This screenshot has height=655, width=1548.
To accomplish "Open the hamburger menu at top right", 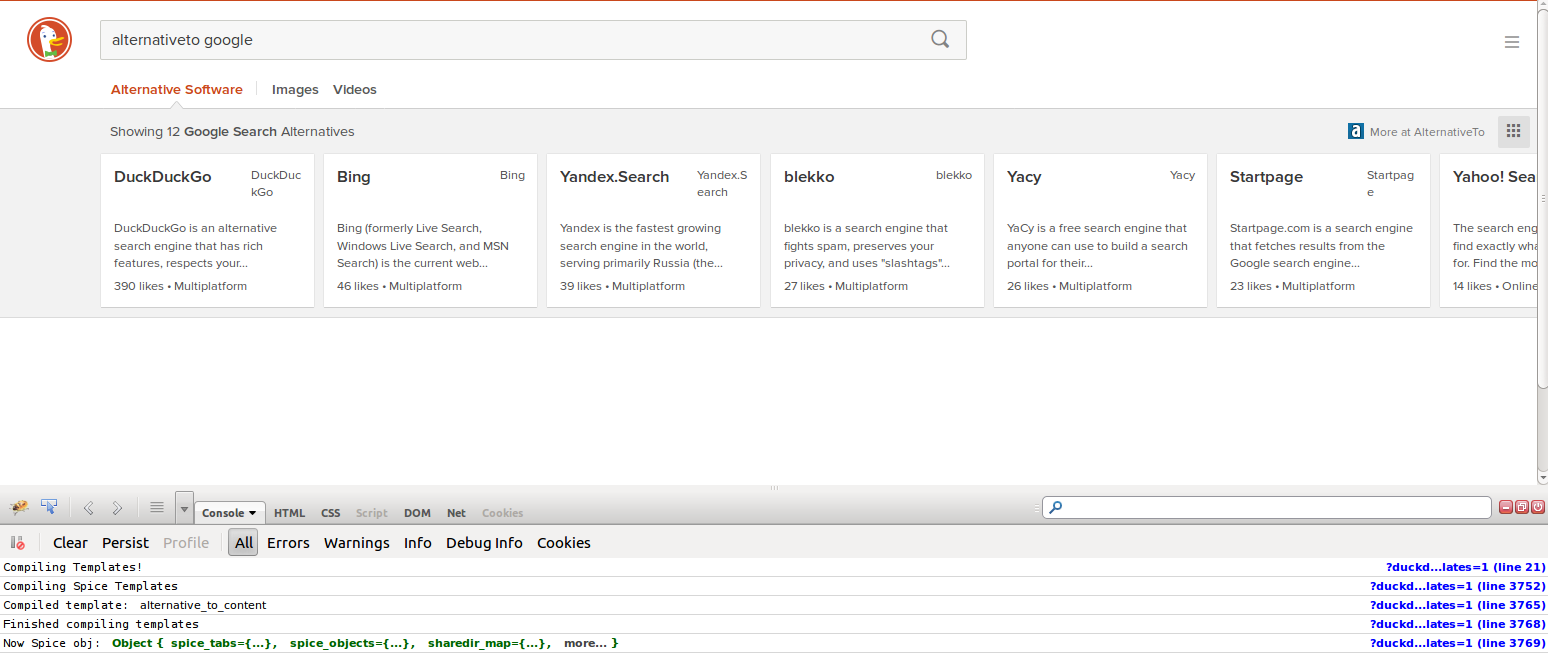I will tap(1512, 42).
